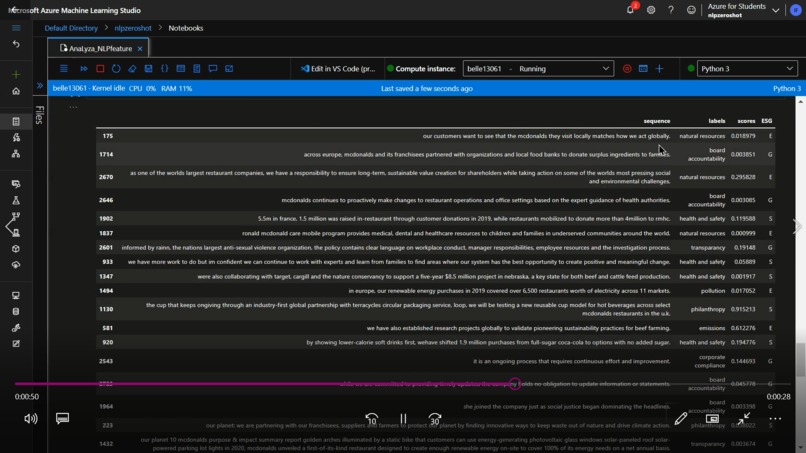Click the back arrow icon in left sidebar
This screenshot has height=453, width=806.
[16, 44]
